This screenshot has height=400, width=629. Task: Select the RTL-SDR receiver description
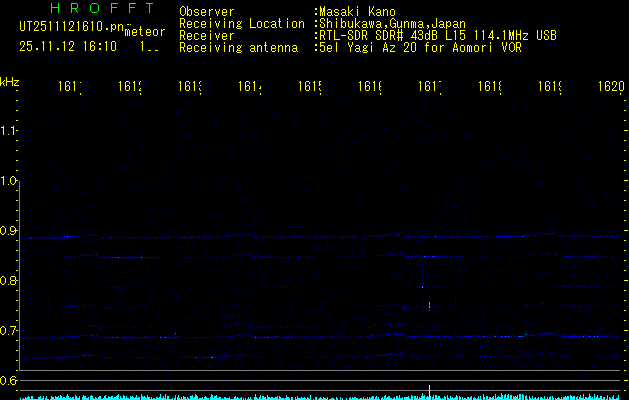point(438,35)
